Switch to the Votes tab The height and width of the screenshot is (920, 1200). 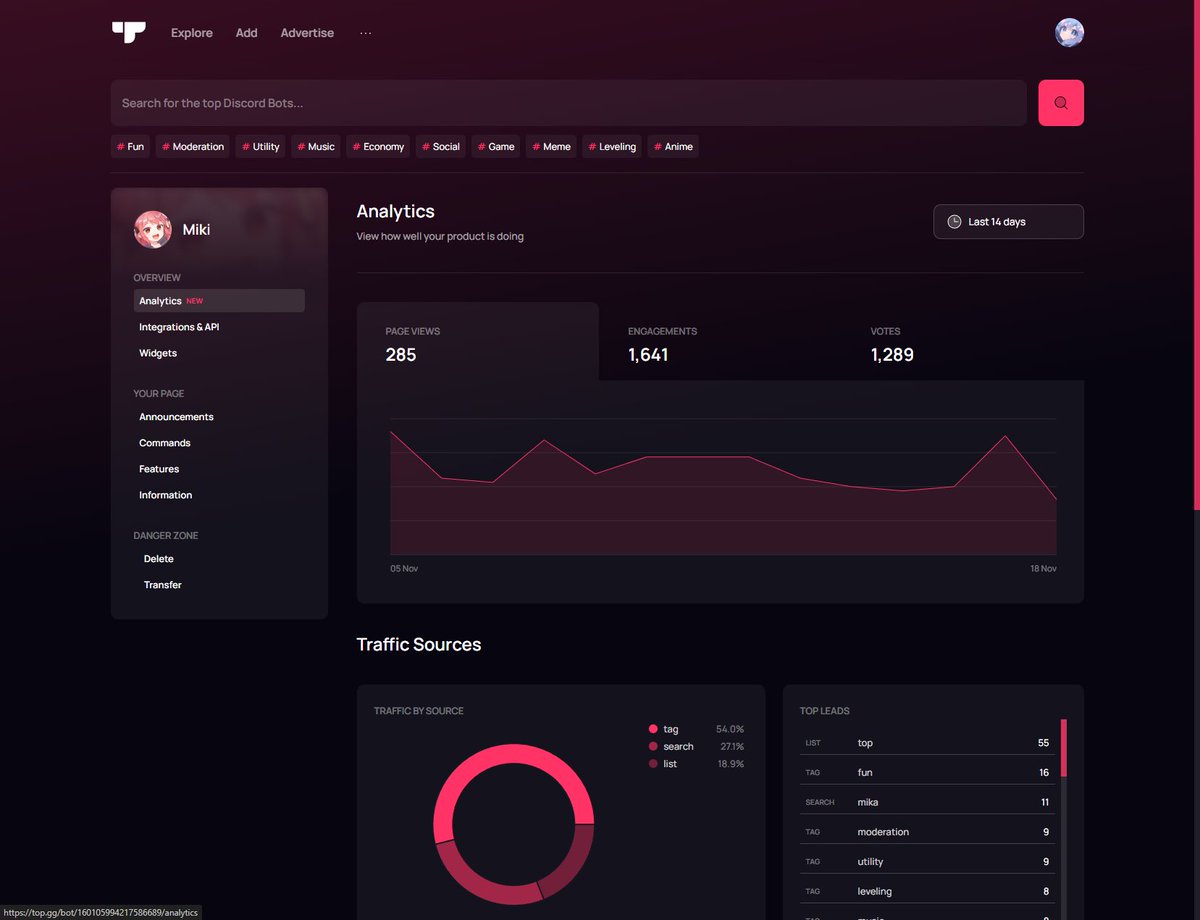click(963, 341)
